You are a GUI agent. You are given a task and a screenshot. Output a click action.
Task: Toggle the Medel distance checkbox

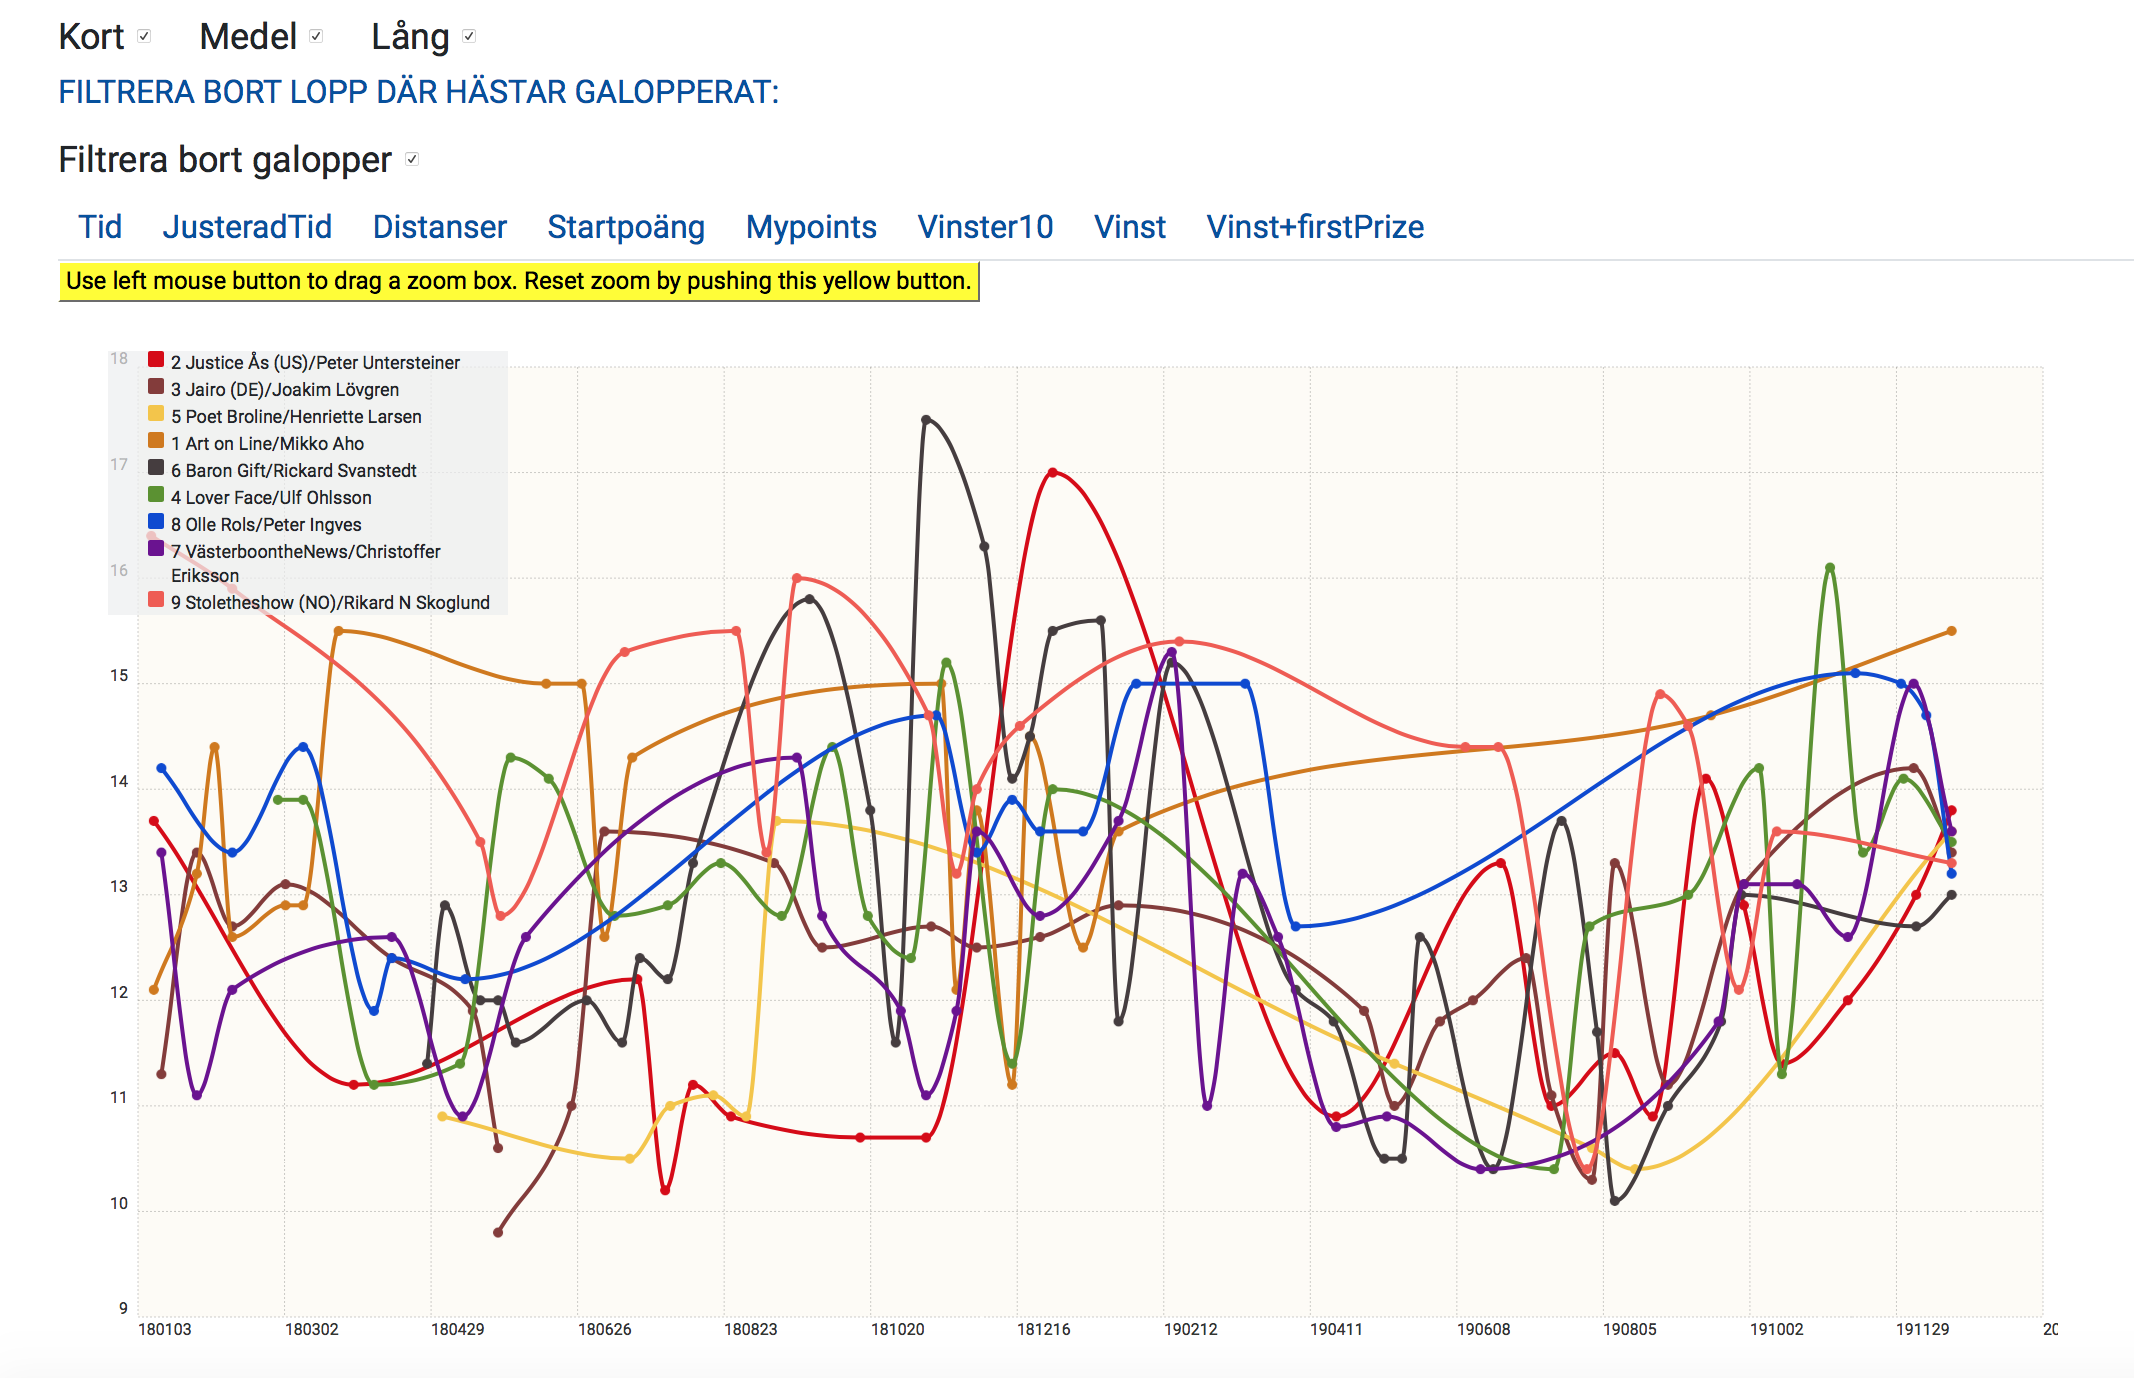[316, 36]
